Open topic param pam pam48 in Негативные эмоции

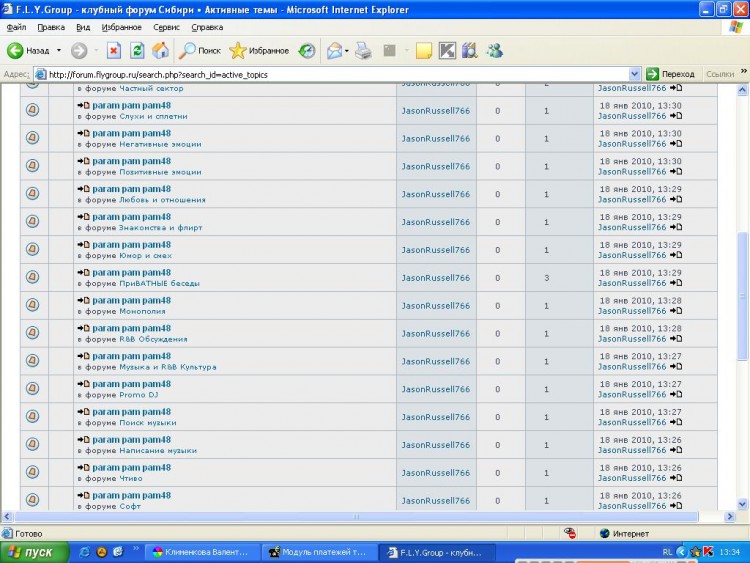131,133
